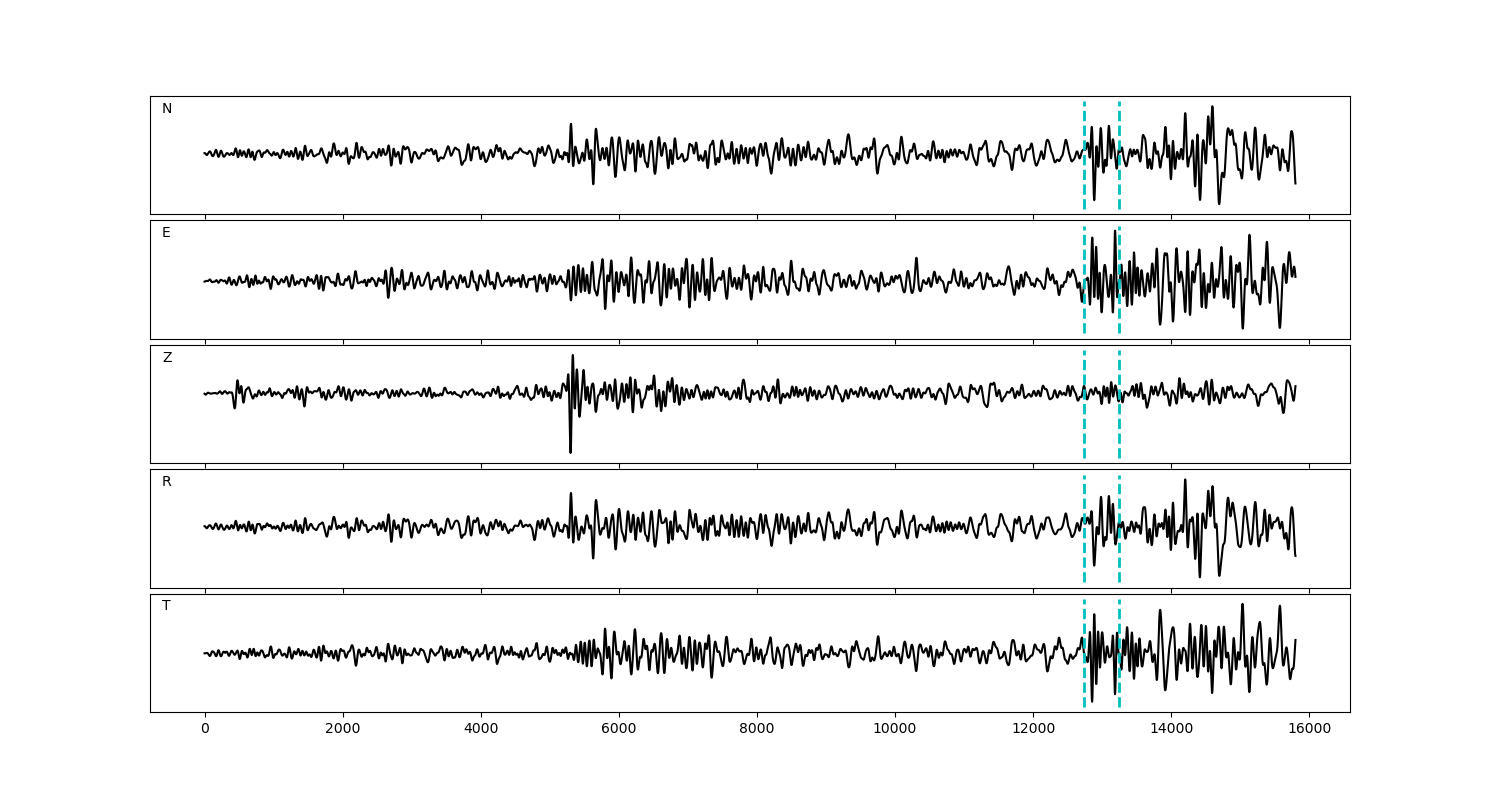Click the x-axis tick label 2000

(x=343, y=731)
